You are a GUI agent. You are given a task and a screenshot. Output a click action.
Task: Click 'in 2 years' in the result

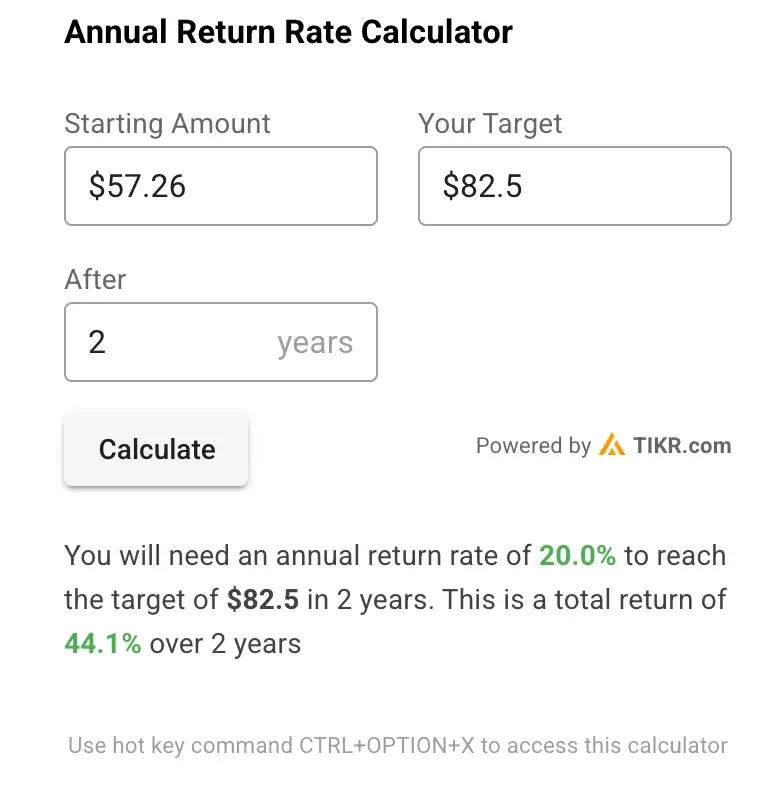pos(370,600)
